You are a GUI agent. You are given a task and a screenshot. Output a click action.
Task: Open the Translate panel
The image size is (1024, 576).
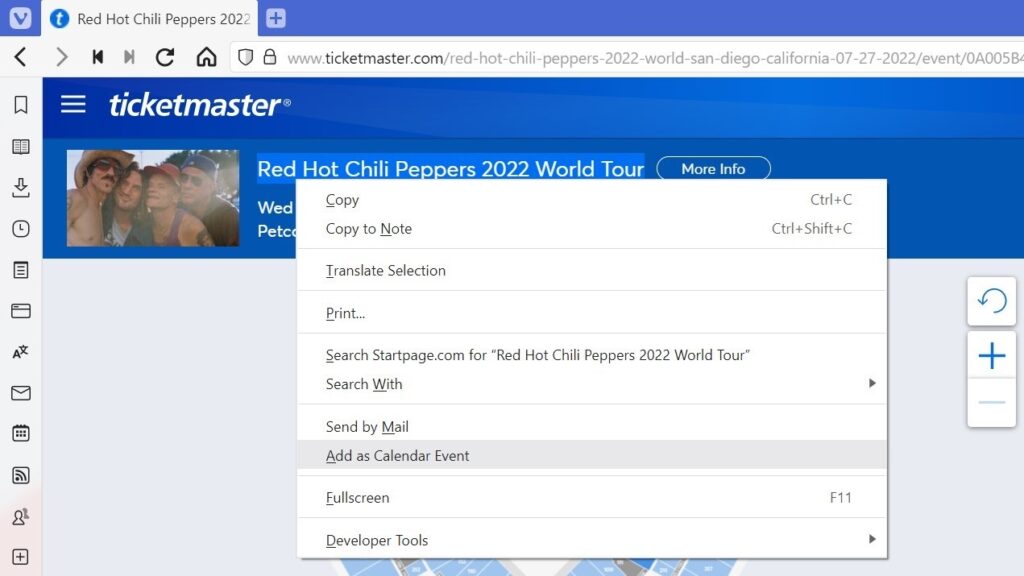pos(21,352)
